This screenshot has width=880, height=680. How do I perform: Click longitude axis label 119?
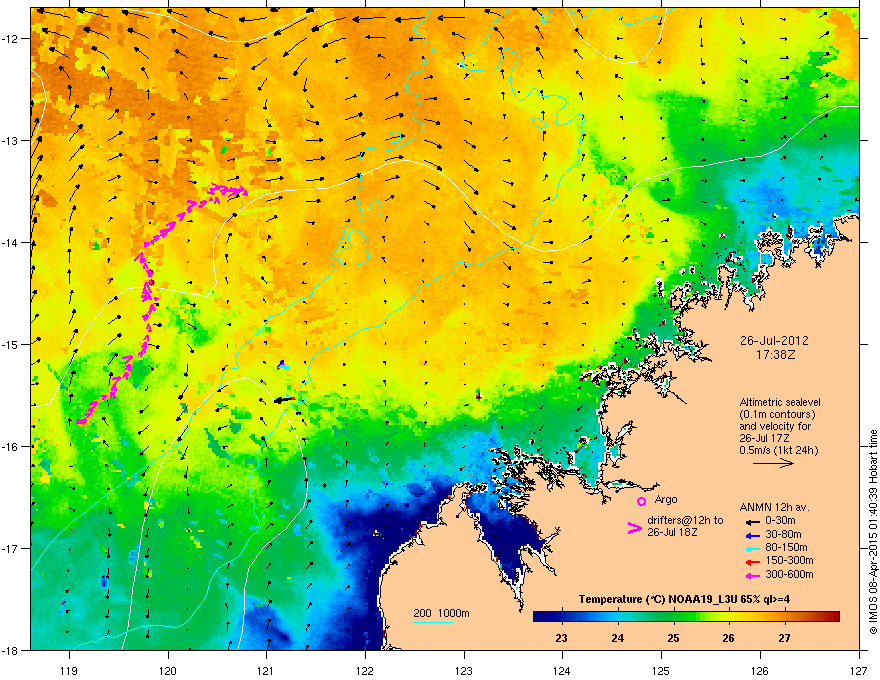69,670
